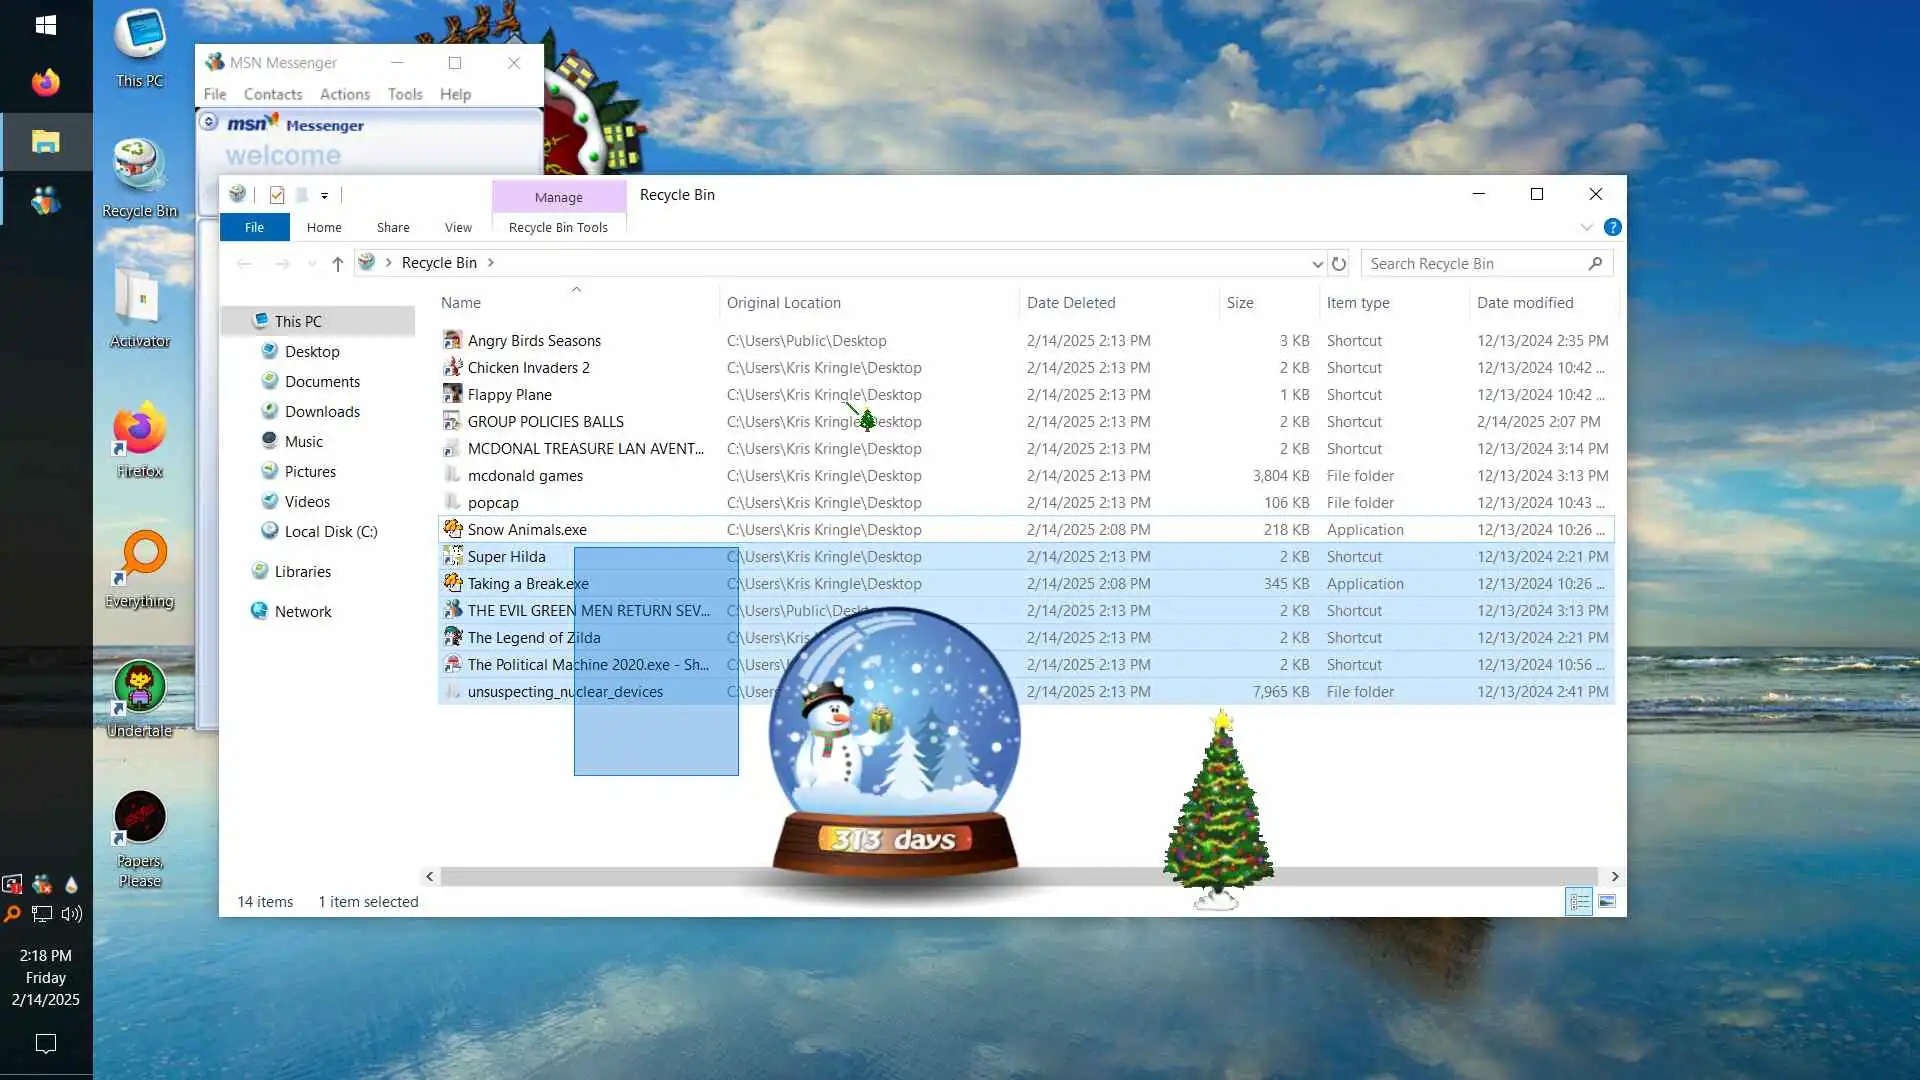
Task: Click the horizontal scrollbar right arrow
Action: point(1614,877)
